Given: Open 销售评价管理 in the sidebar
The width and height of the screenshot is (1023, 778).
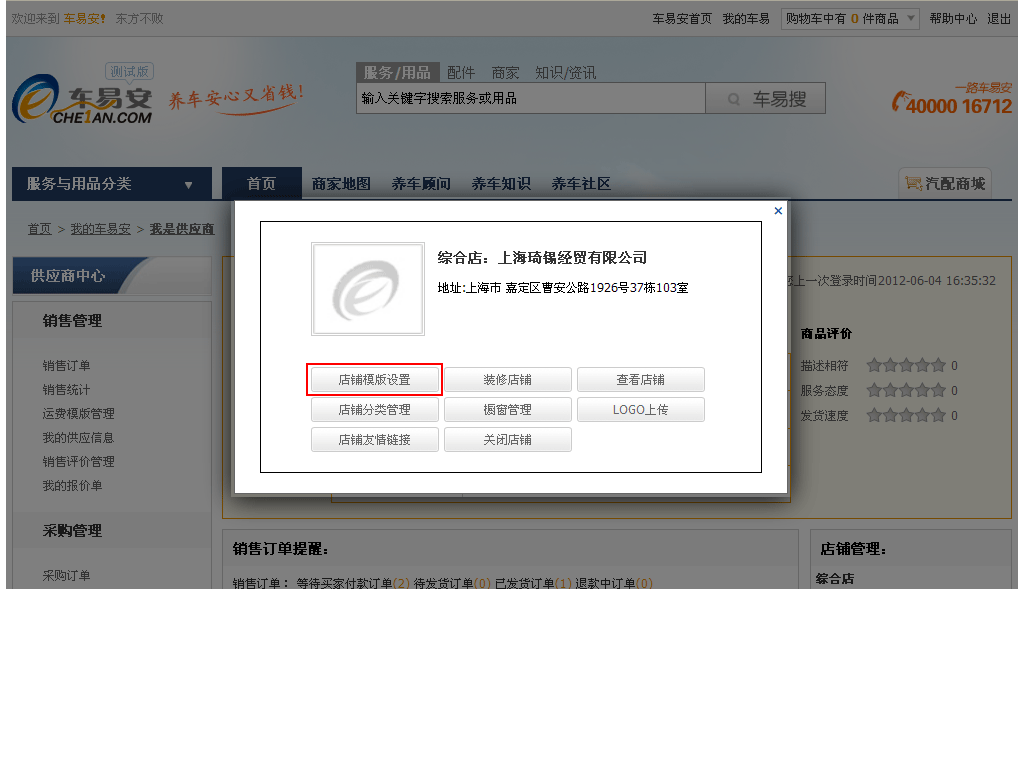Looking at the screenshot, I should [78, 461].
